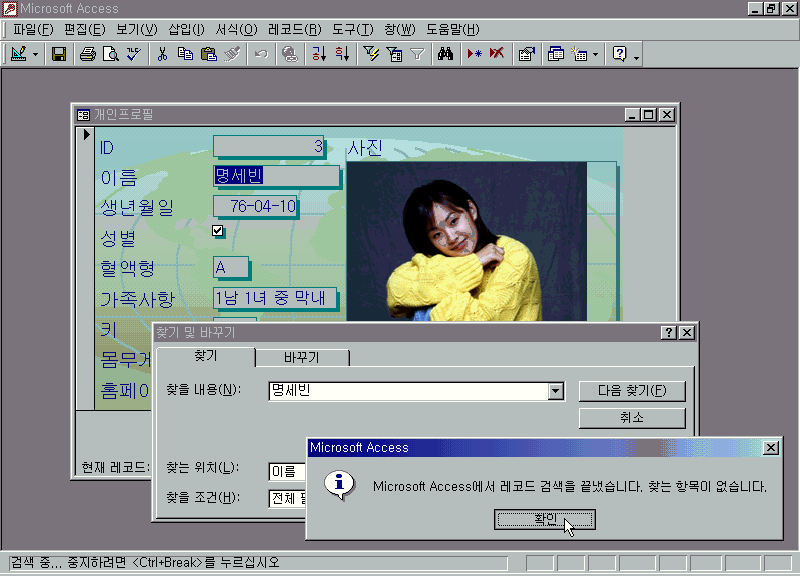The image size is (800, 576).
Task: Click 확인 in the Microsoft Access message
Action: pos(545,519)
